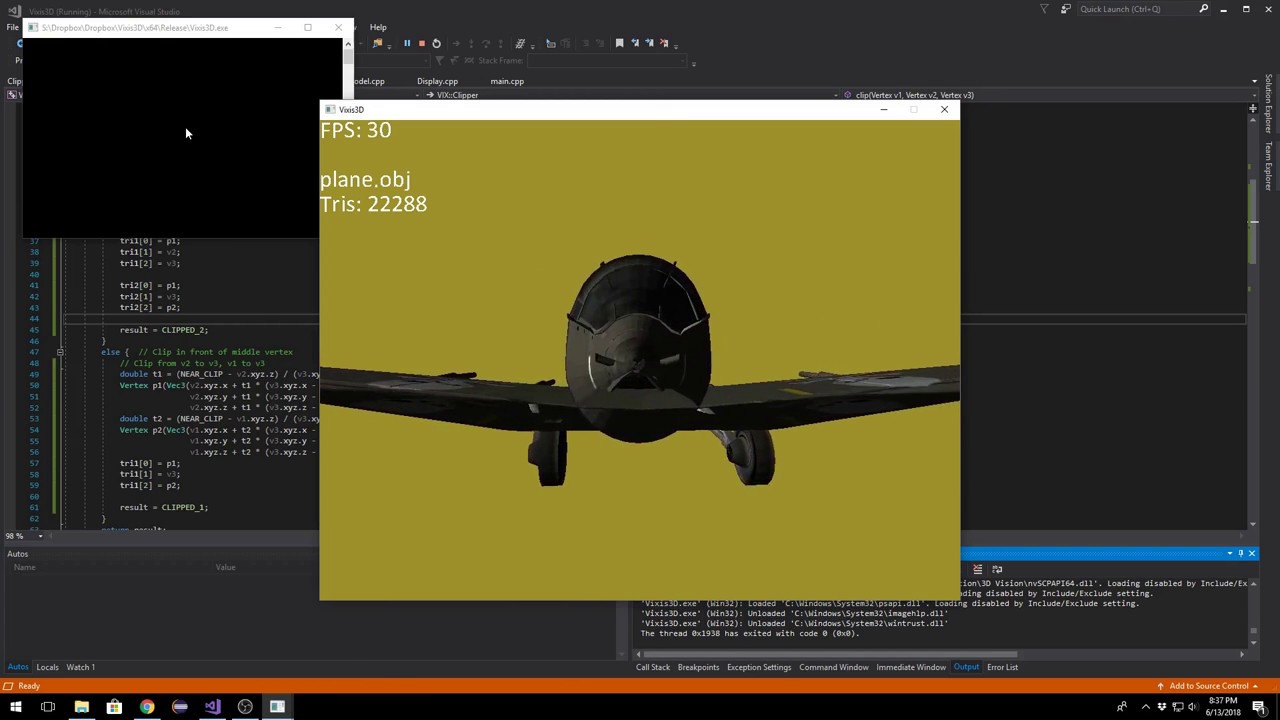Viewport: 1280px width, 720px height.
Task: Open OBS Studio from the taskbar
Action: click(245, 707)
